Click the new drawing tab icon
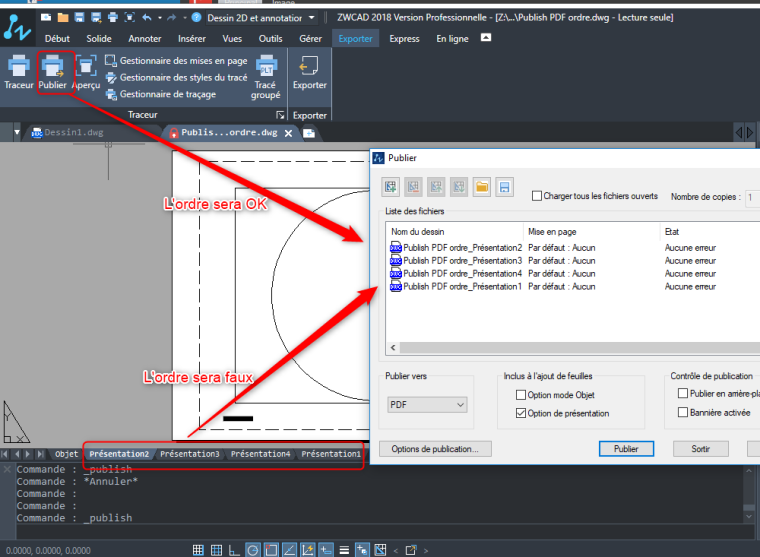Screen dimensions: 760x557 309,133
